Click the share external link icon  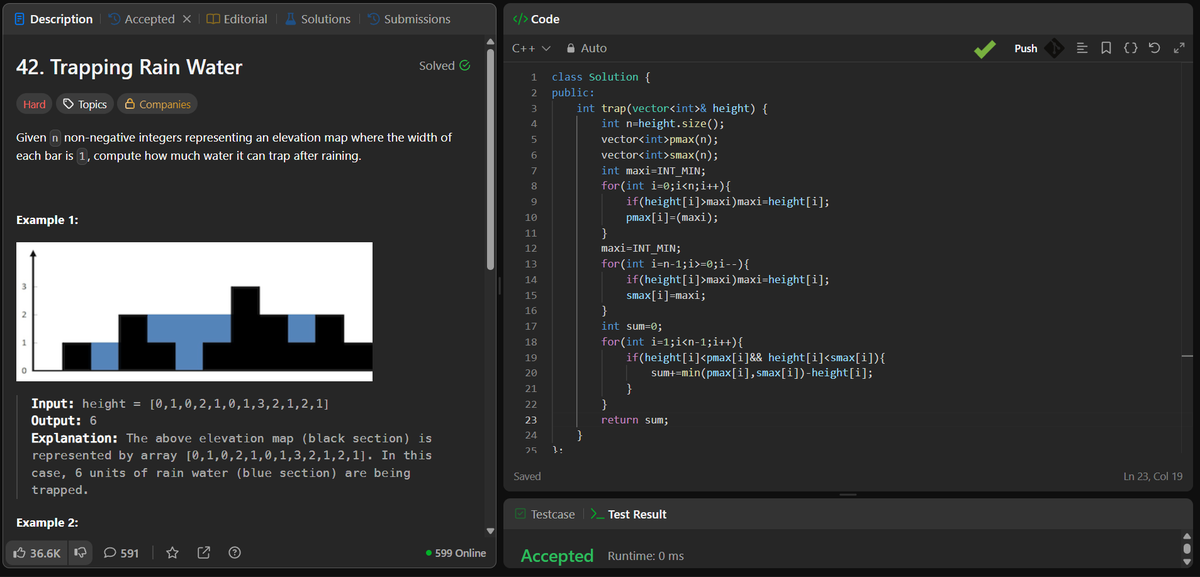204,553
